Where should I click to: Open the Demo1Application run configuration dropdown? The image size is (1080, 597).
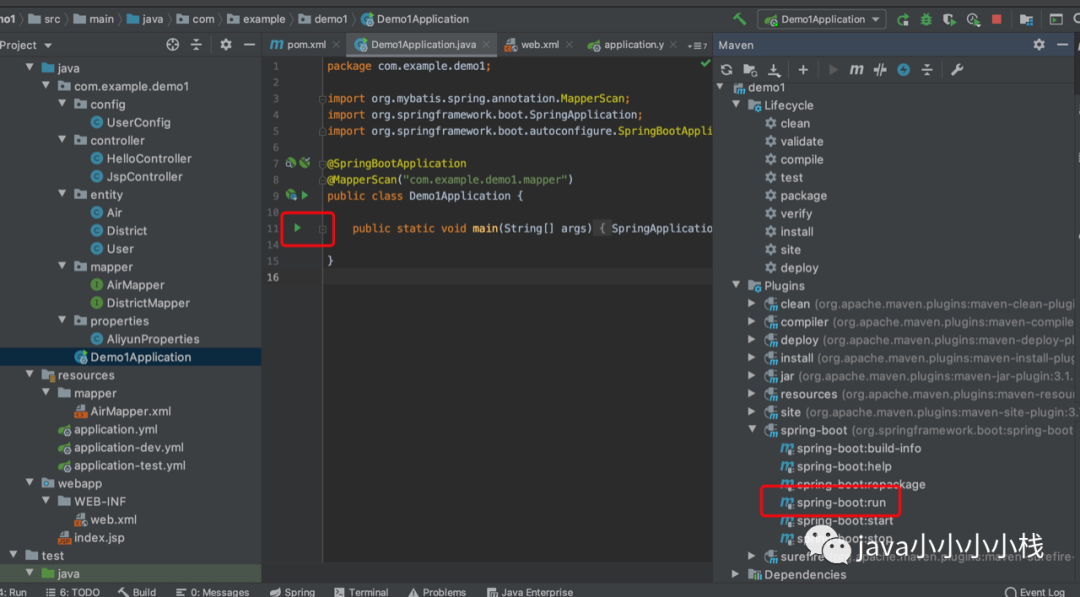[x=822, y=19]
